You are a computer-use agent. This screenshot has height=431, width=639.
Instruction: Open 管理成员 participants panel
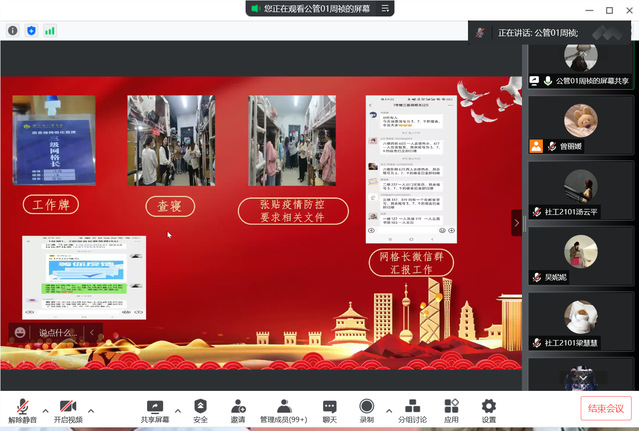click(x=284, y=408)
